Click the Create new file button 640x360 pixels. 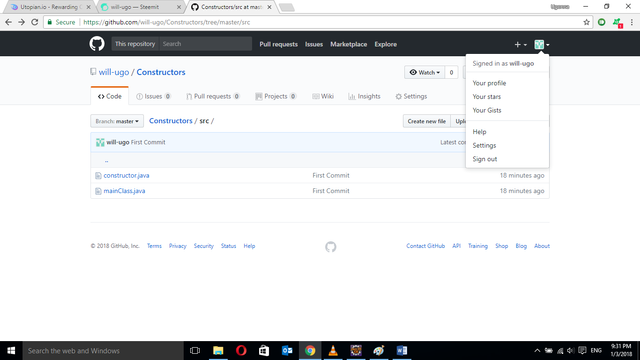[427, 121]
